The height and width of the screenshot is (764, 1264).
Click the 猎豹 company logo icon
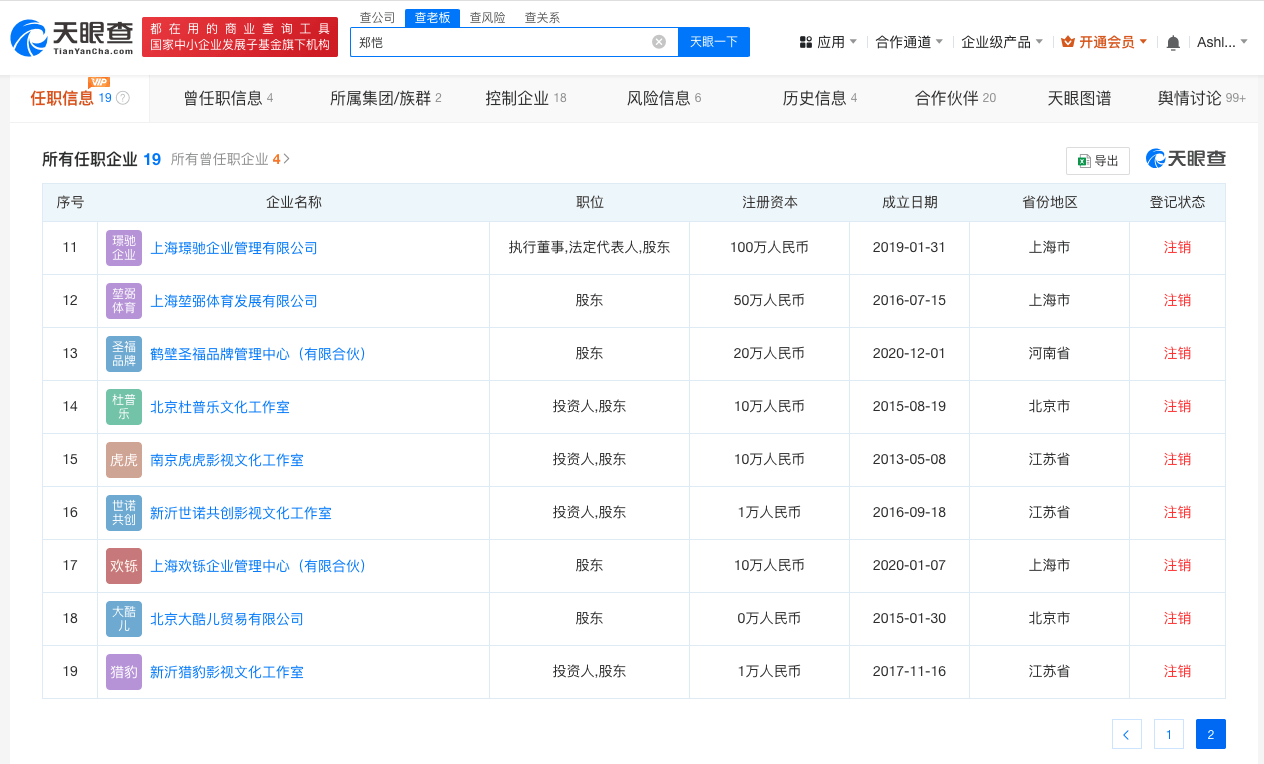pos(124,672)
